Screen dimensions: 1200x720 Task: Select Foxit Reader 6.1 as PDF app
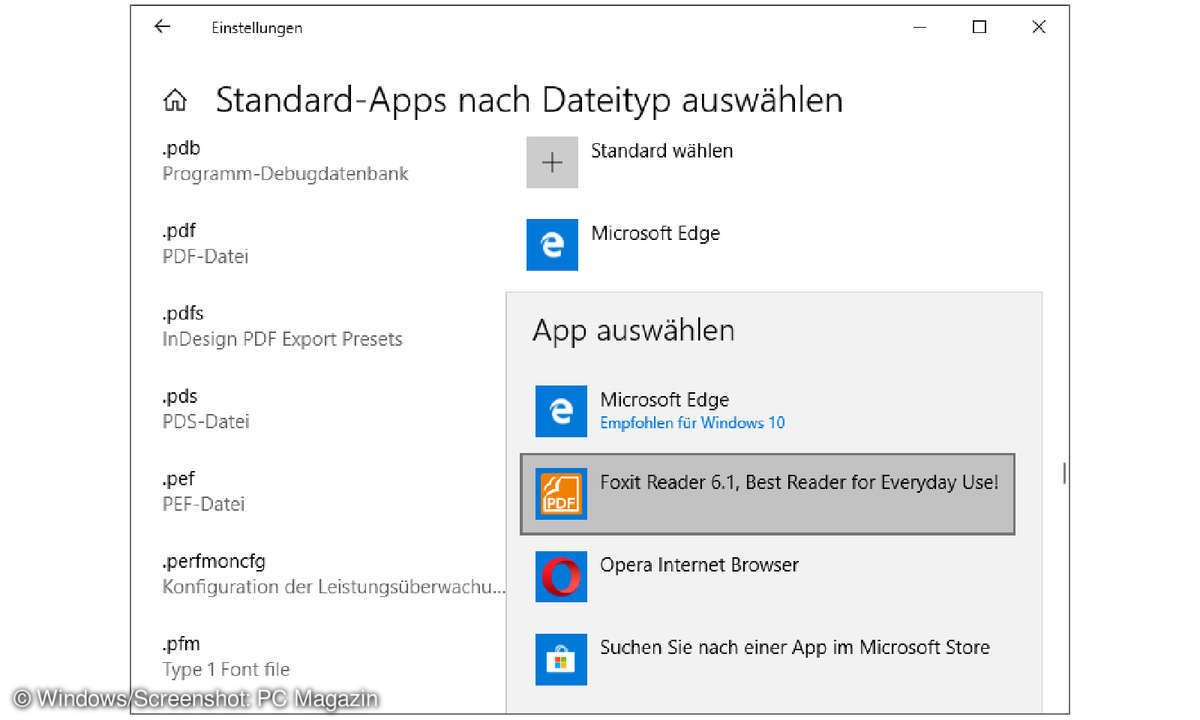pos(768,494)
